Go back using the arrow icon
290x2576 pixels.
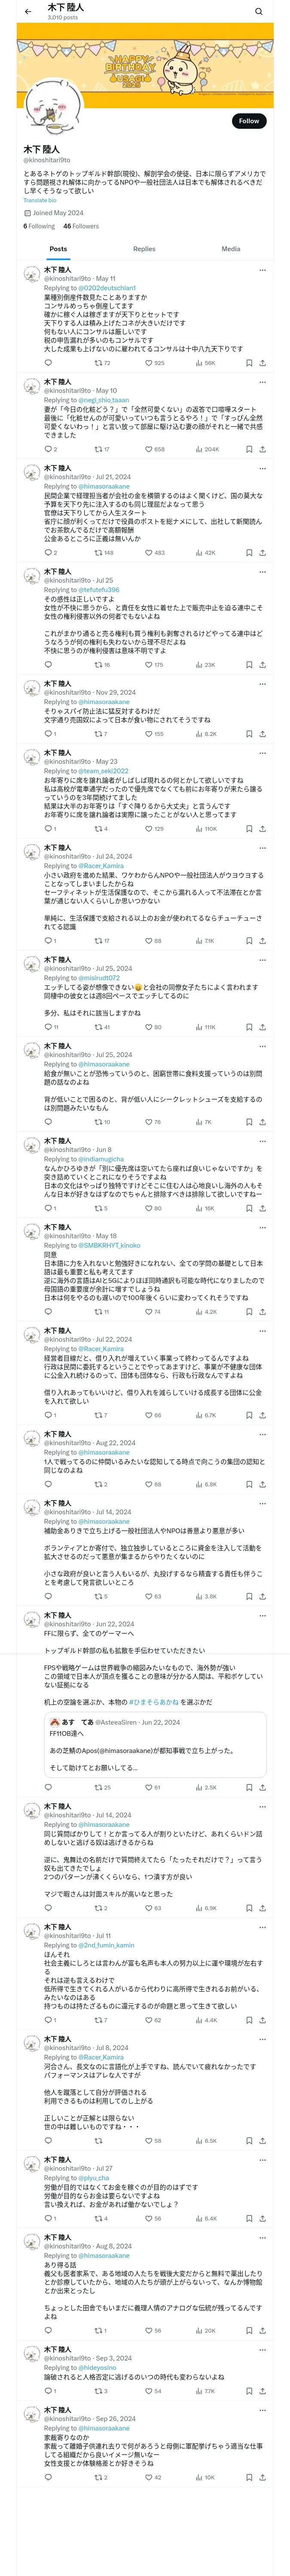click(x=27, y=11)
